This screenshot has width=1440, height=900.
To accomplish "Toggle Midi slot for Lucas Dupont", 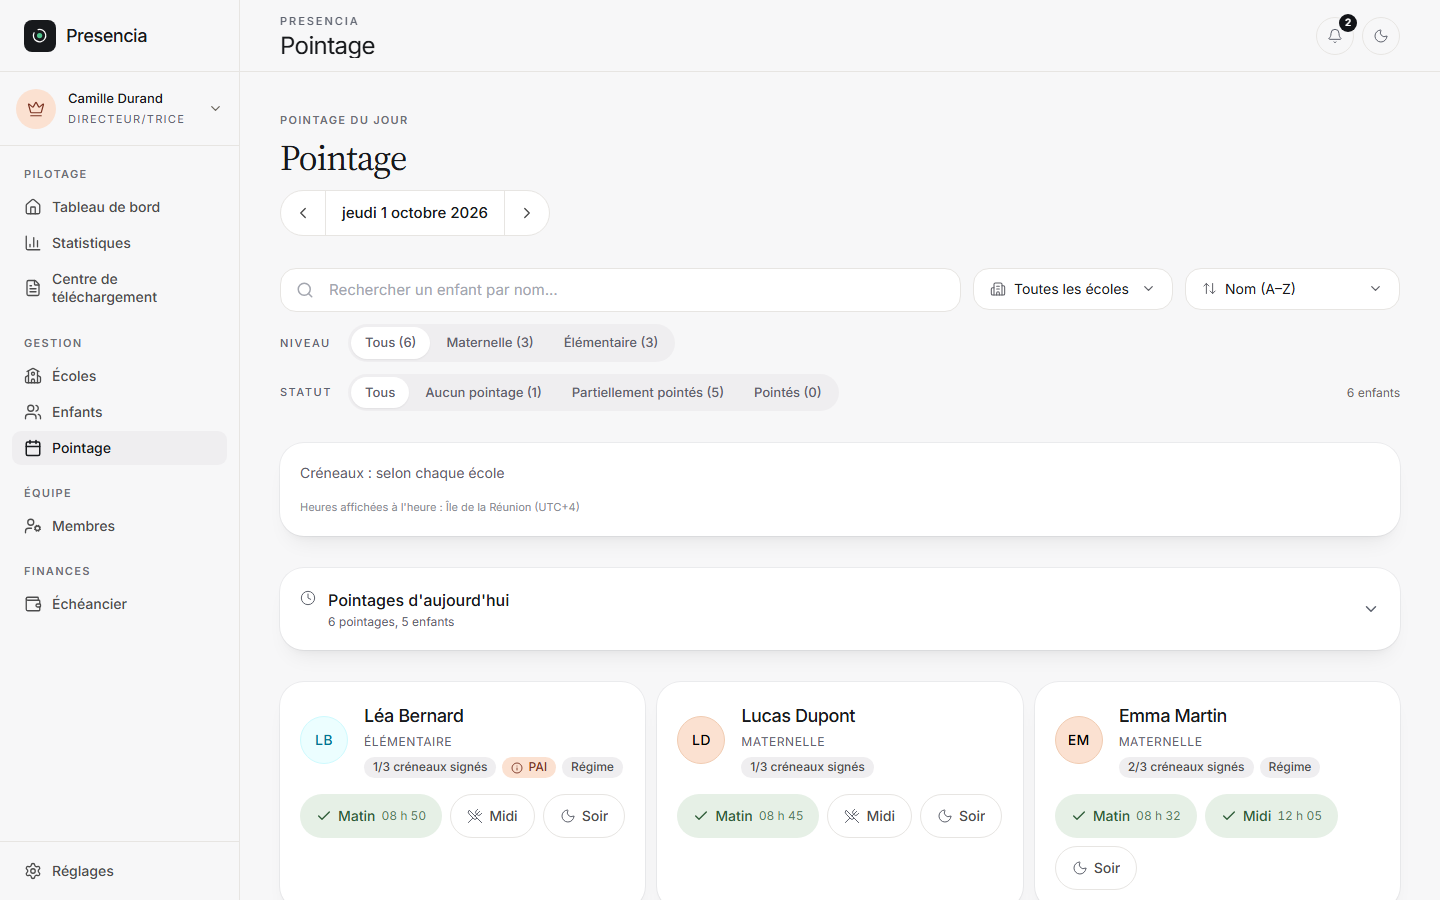I will point(869,816).
